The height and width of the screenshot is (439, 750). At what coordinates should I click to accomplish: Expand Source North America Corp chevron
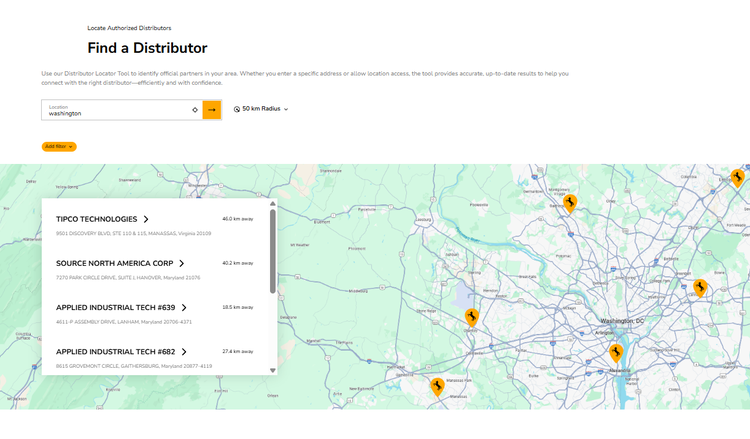pyautogui.click(x=182, y=263)
